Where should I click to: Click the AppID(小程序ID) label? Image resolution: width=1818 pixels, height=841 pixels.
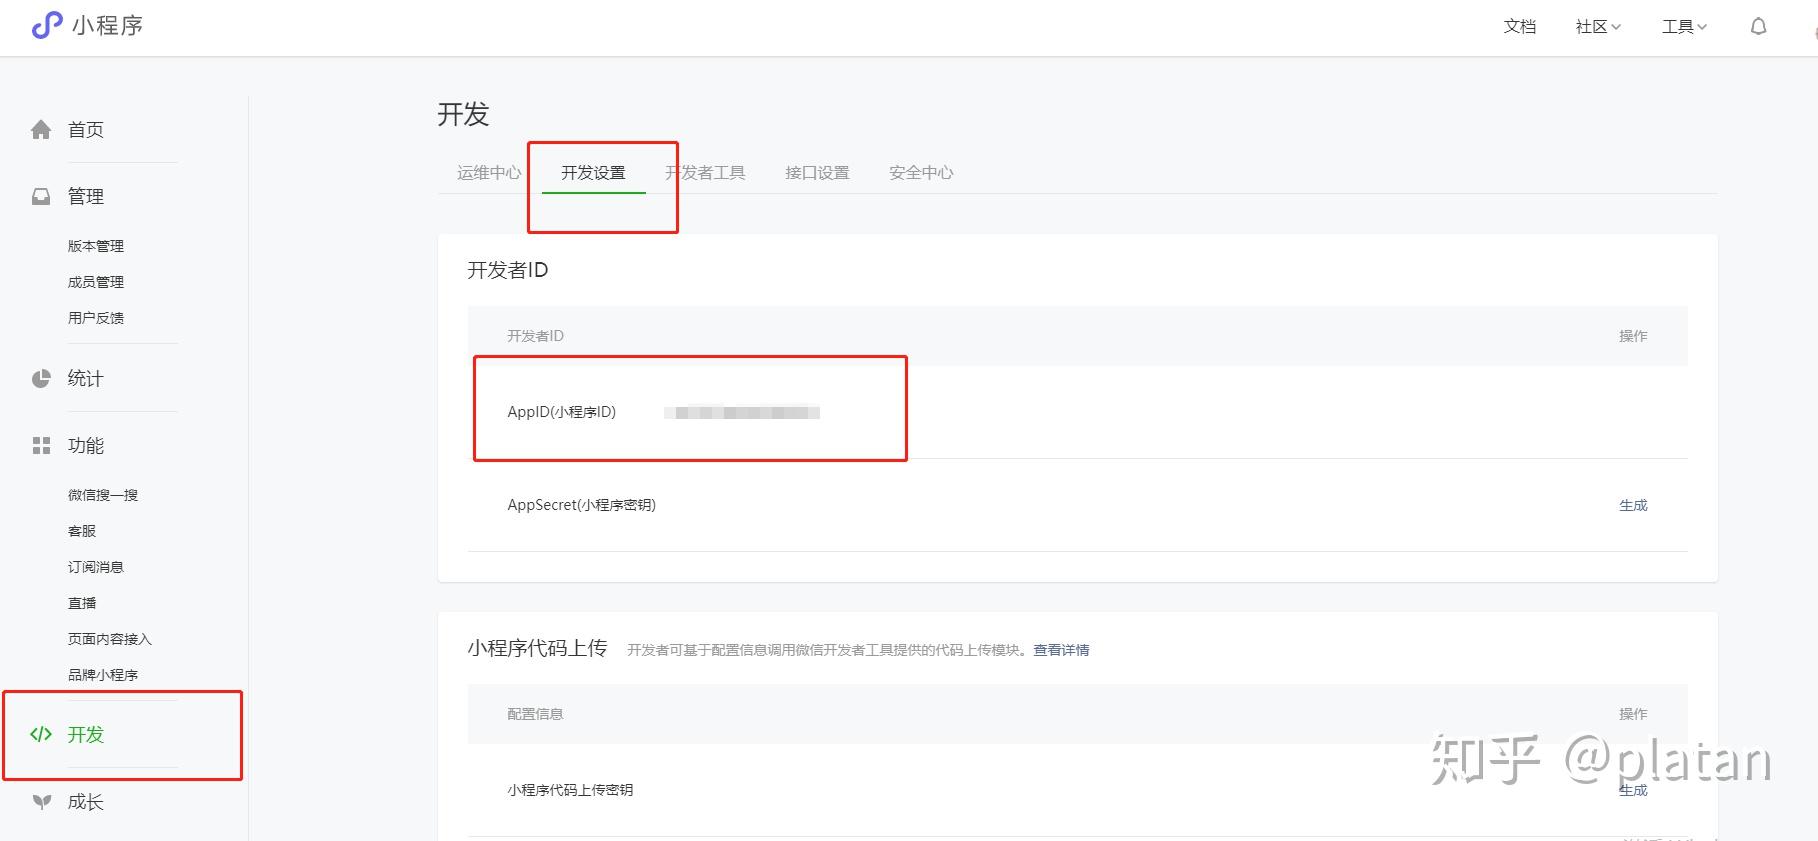pos(562,412)
